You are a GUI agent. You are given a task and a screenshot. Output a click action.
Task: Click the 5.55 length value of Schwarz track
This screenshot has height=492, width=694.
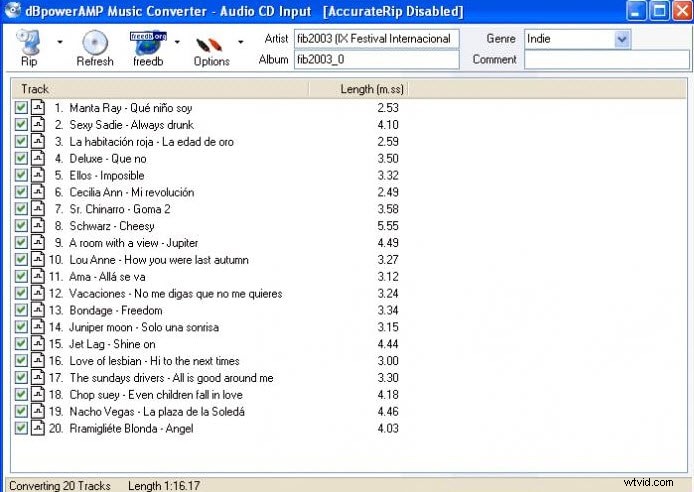pyautogui.click(x=388, y=226)
